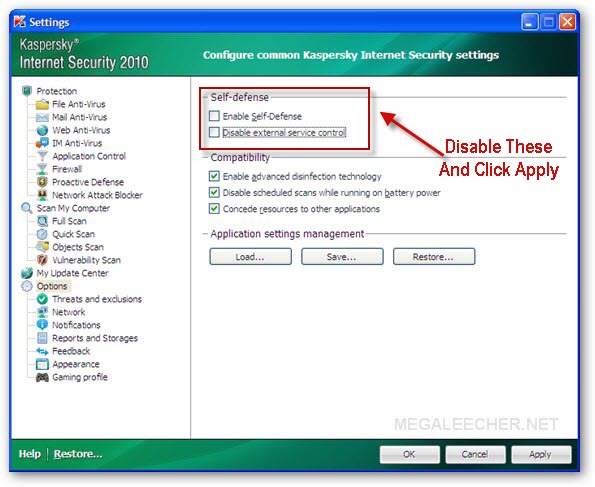Select the Notifications info icon

coord(42,325)
